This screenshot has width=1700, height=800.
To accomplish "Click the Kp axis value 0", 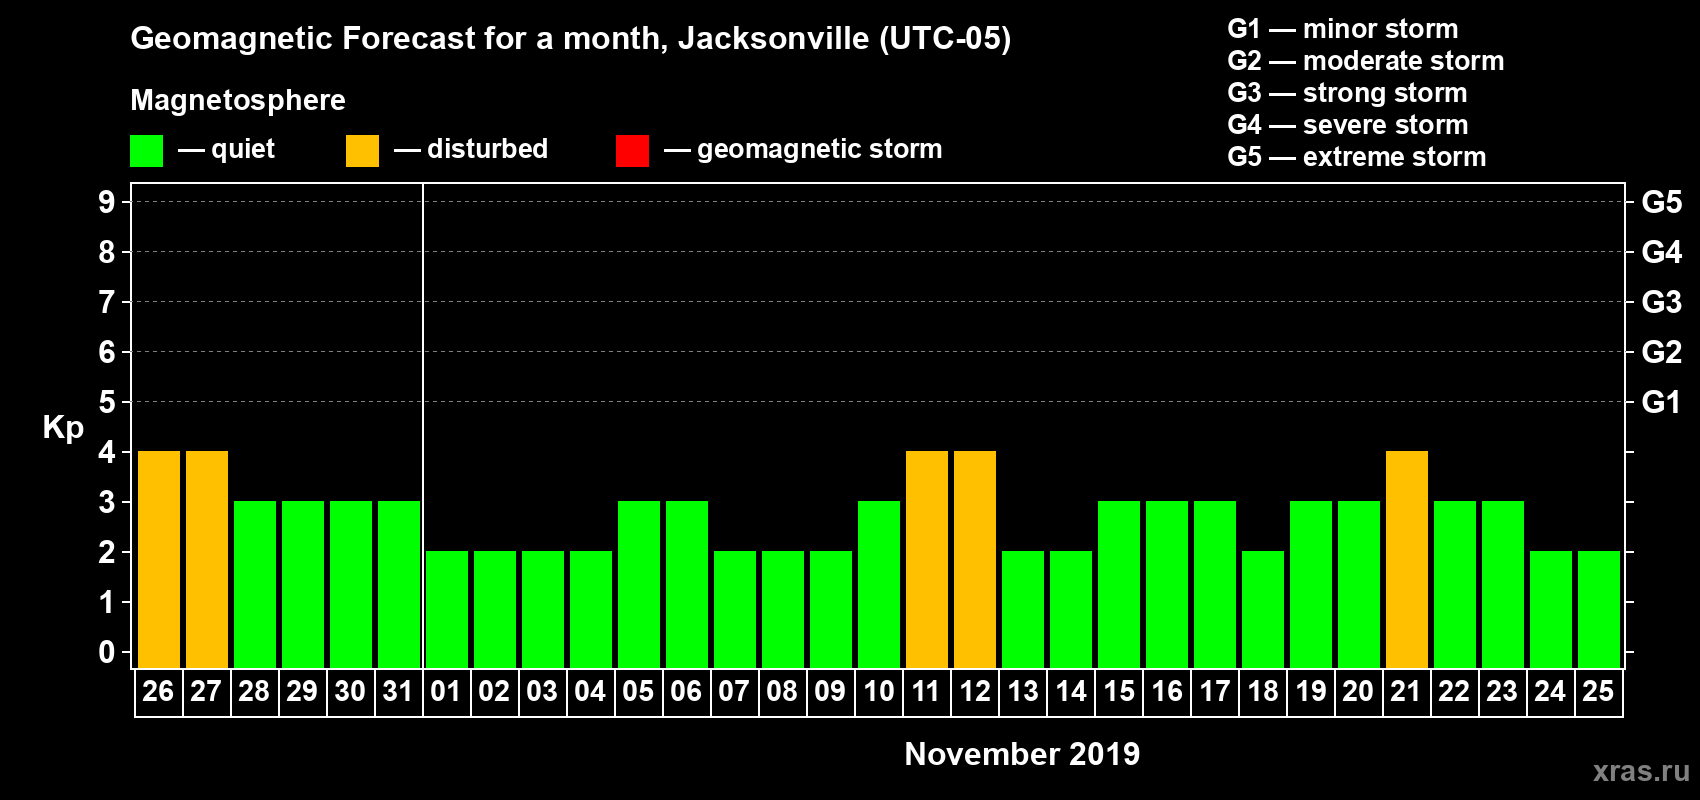I will [x=107, y=652].
